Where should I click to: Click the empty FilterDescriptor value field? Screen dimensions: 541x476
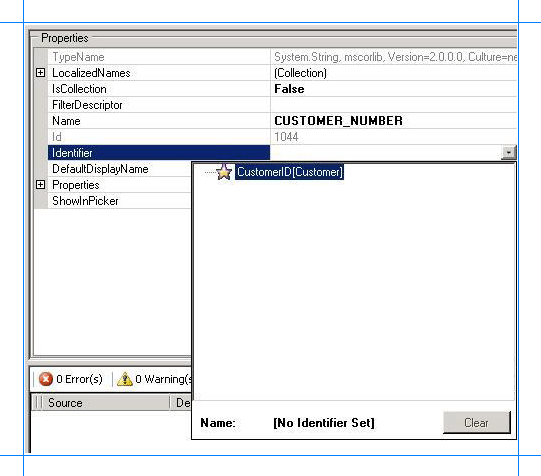click(x=393, y=105)
